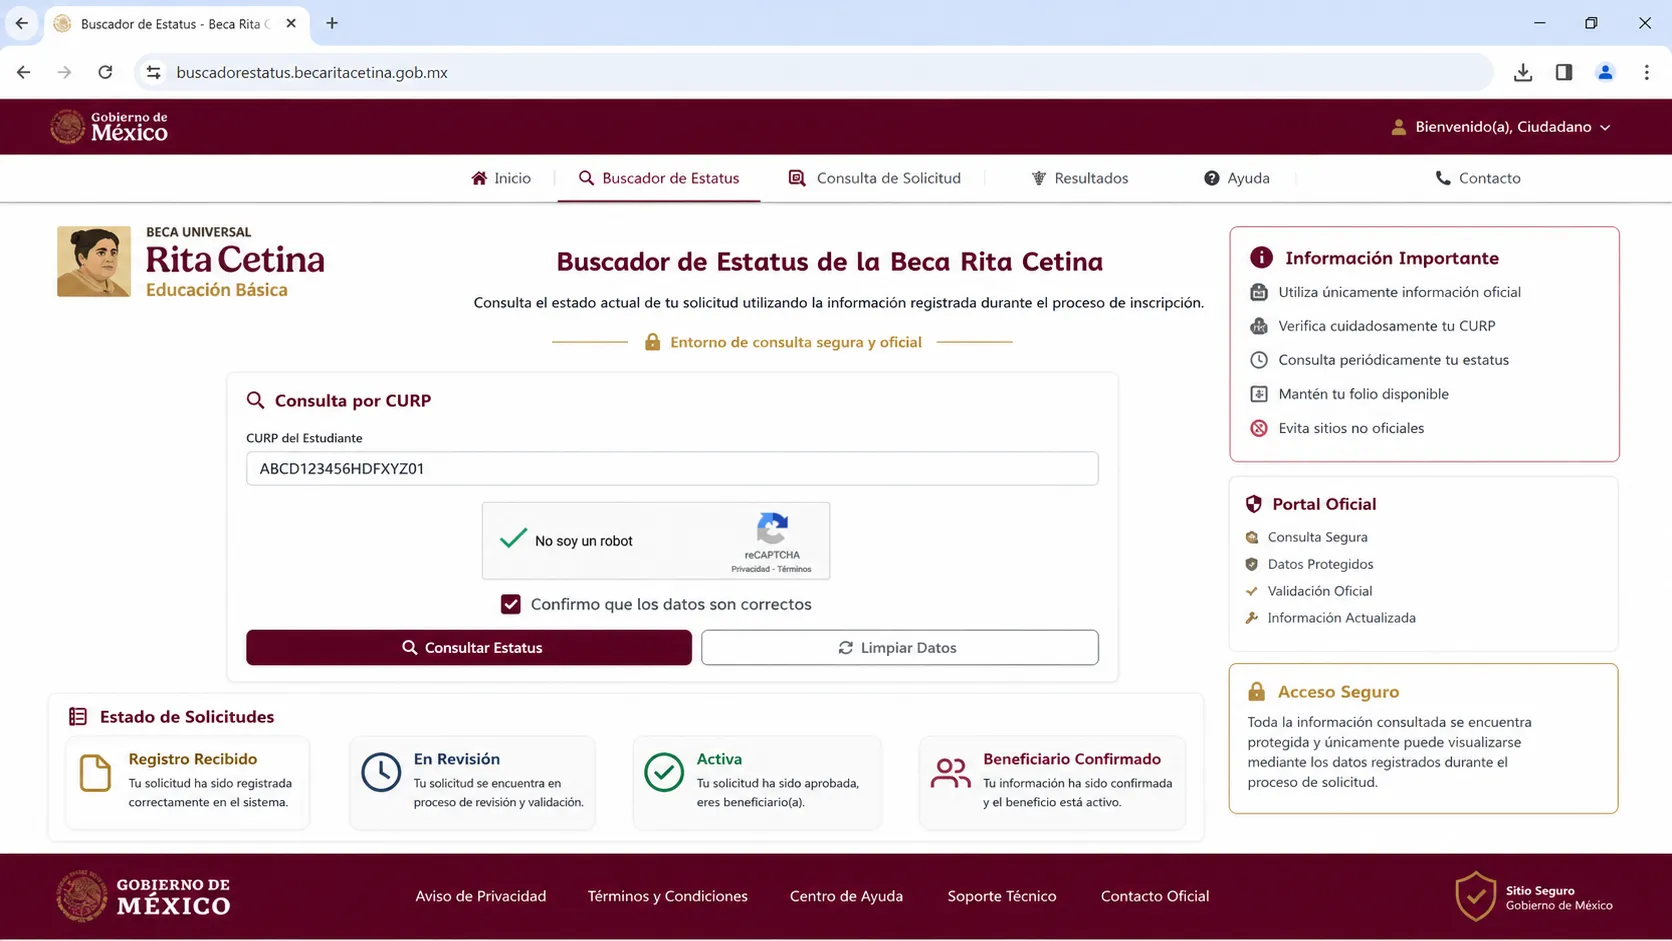This screenshot has height=941, width=1672.
Task: Focus the CURP del Estudiante input field
Action: (x=672, y=468)
